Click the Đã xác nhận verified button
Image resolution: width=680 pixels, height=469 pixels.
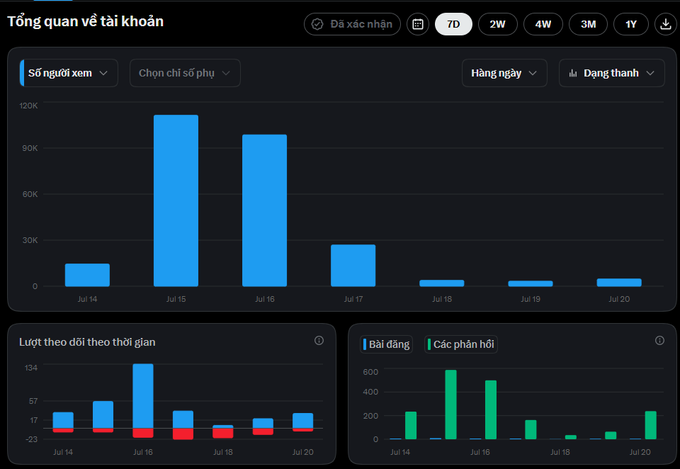point(352,24)
